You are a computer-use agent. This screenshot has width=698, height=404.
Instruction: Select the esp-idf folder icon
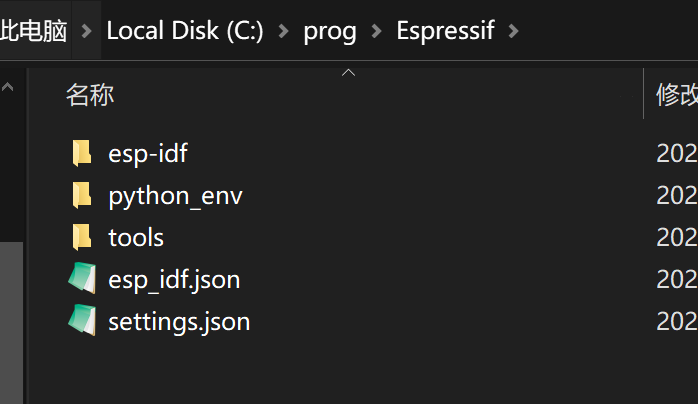point(82,153)
